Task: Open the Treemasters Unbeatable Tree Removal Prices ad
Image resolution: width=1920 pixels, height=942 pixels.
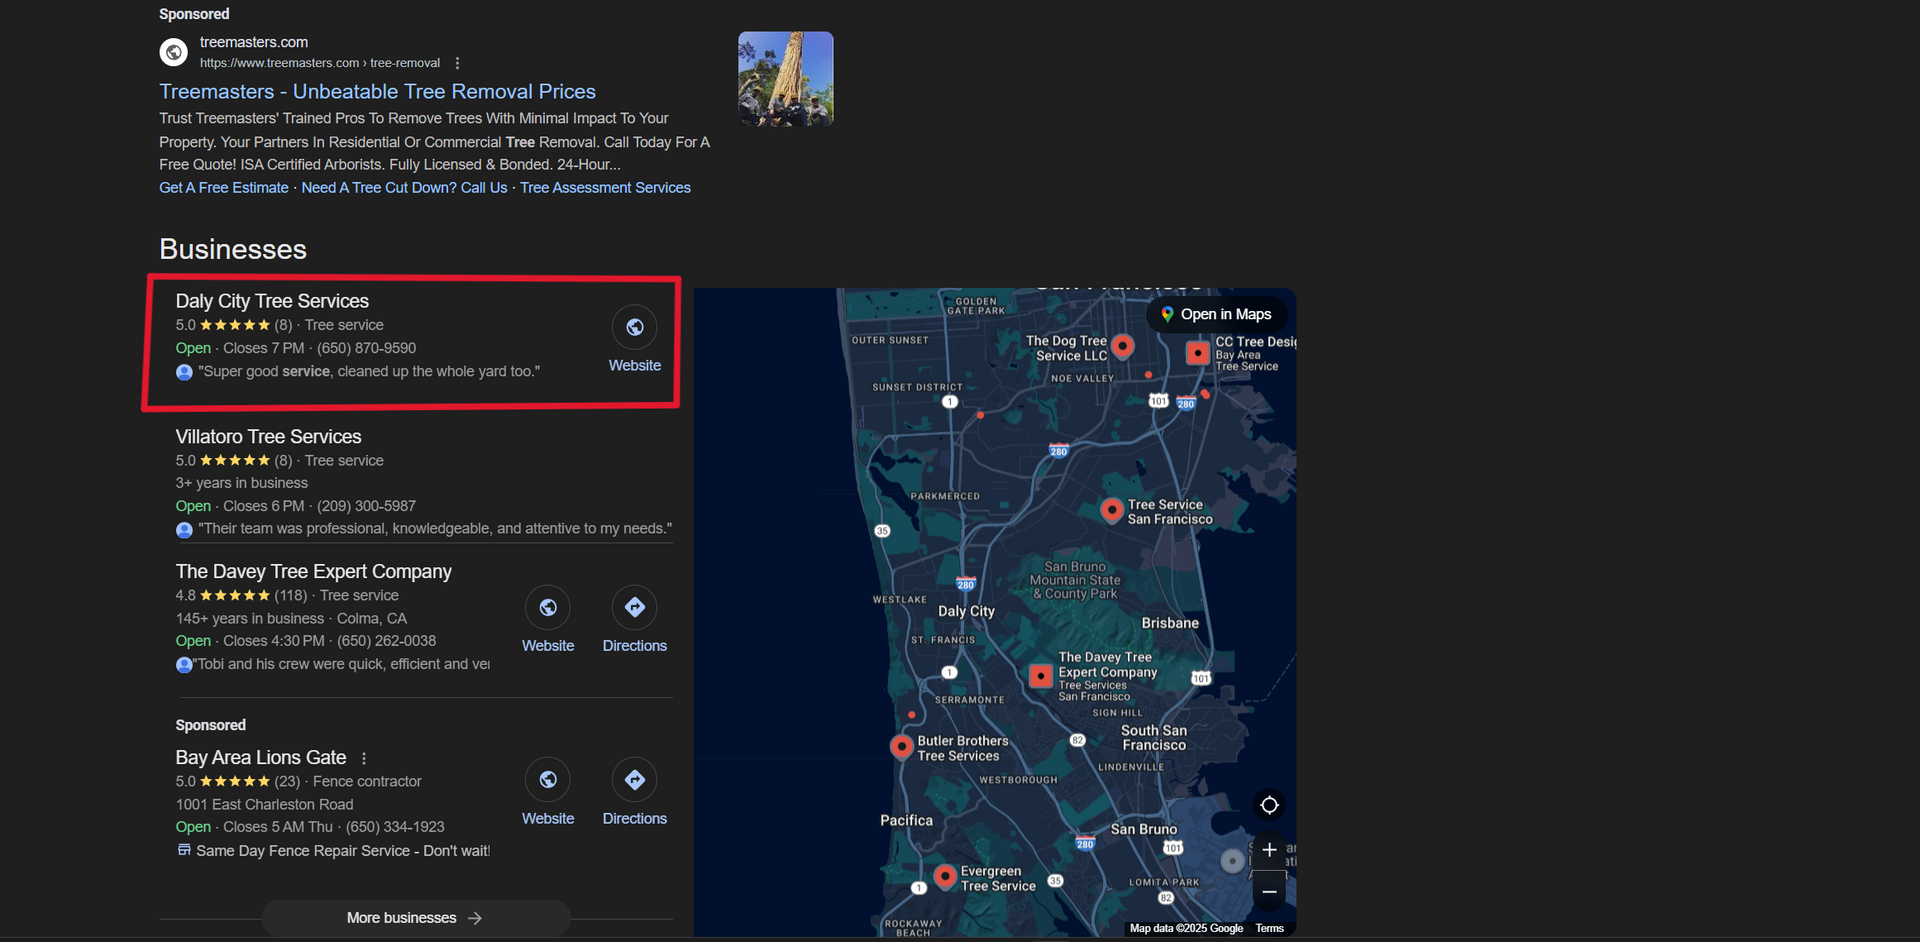Action: click(377, 91)
